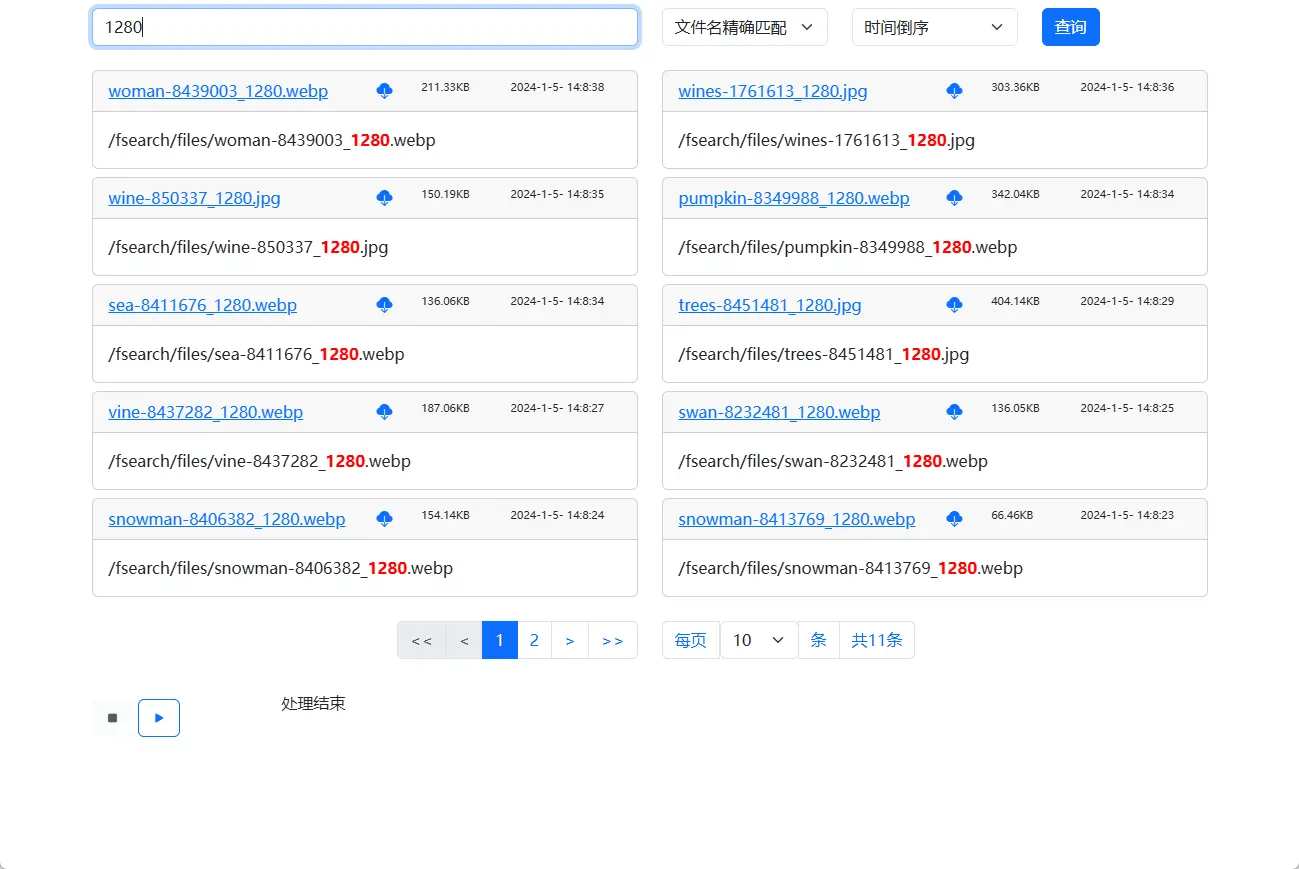Click download icon beside vine-8437282_1280.webp
This screenshot has height=869, width=1299.
385,412
